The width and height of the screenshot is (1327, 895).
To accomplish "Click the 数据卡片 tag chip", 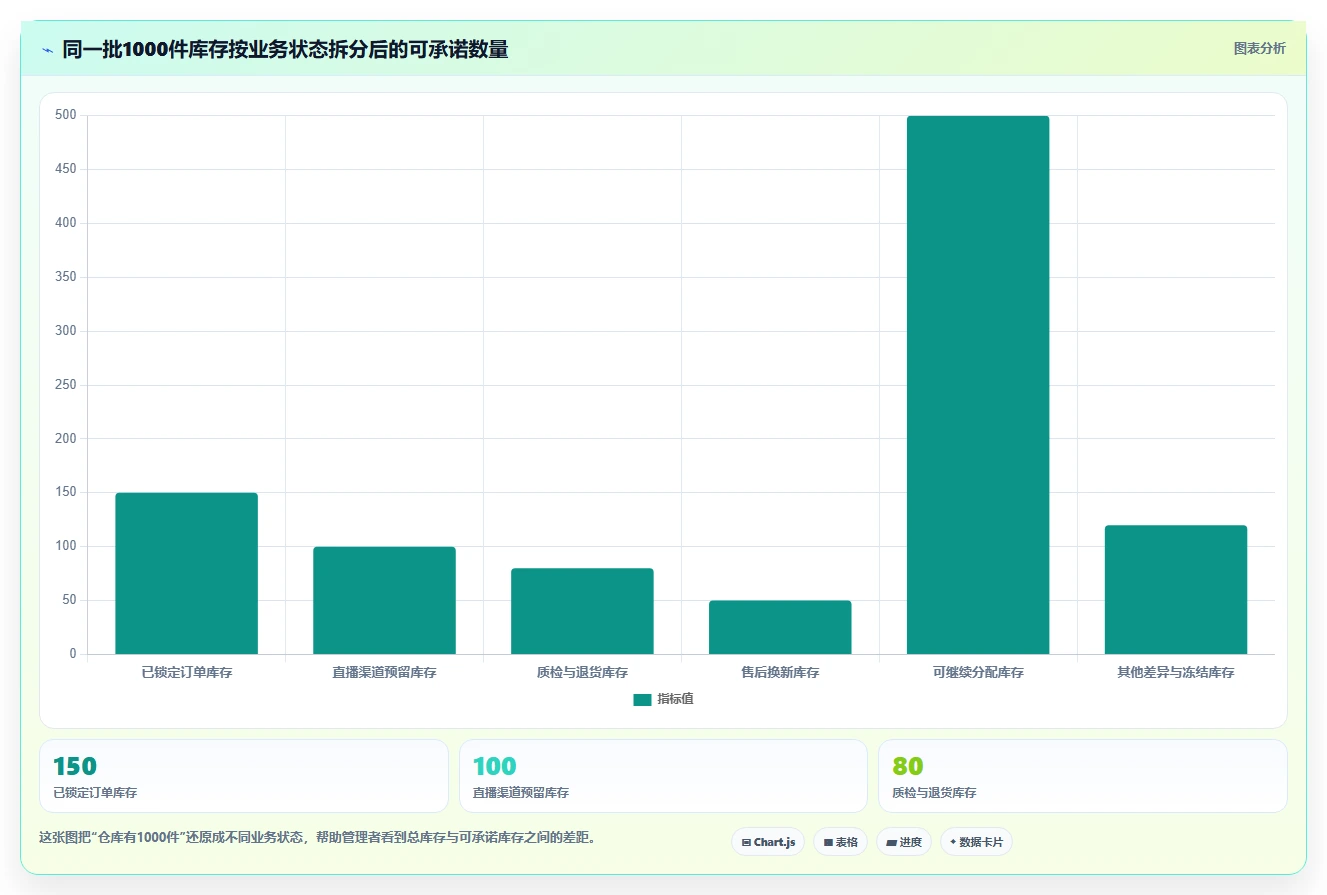I will [976, 842].
